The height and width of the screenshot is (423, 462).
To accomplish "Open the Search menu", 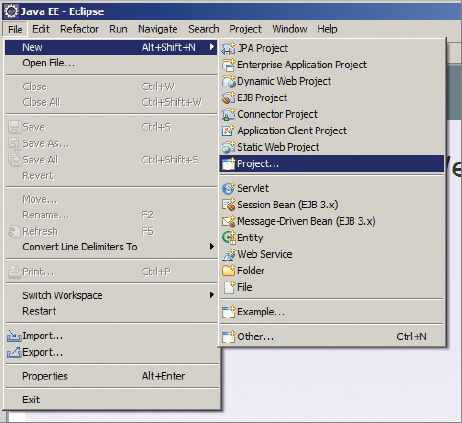I will [204, 29].
